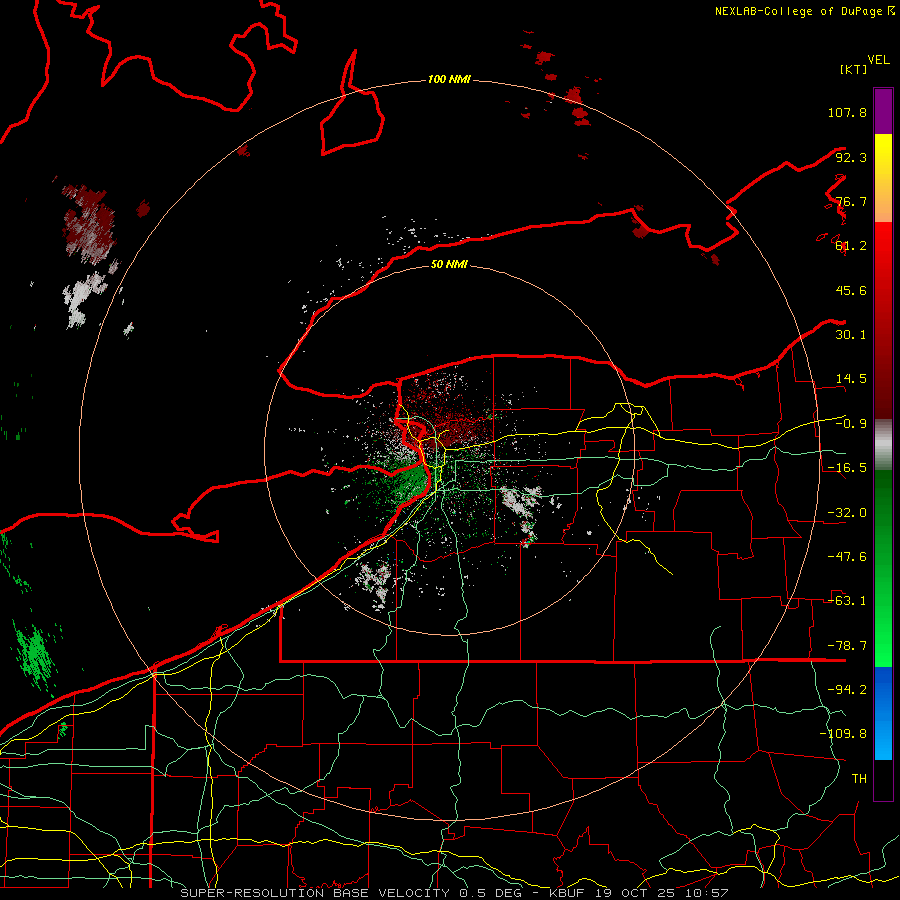The width and height of the screenshot is (900, 900).
Task: Click the 14.5 velocity scale value
Action: tap(851, 379)
